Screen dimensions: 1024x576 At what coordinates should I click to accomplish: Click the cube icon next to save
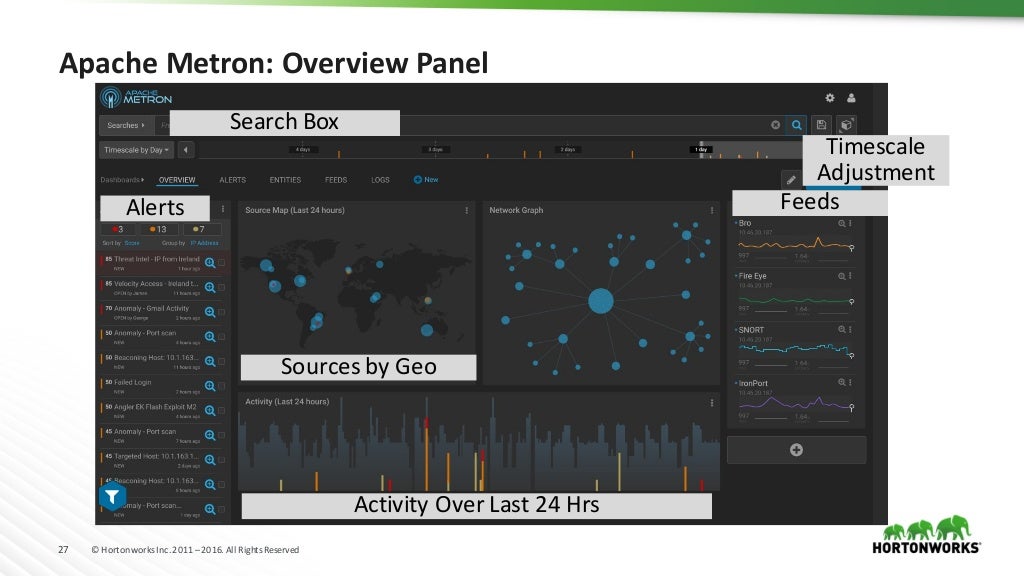[846, 125]
